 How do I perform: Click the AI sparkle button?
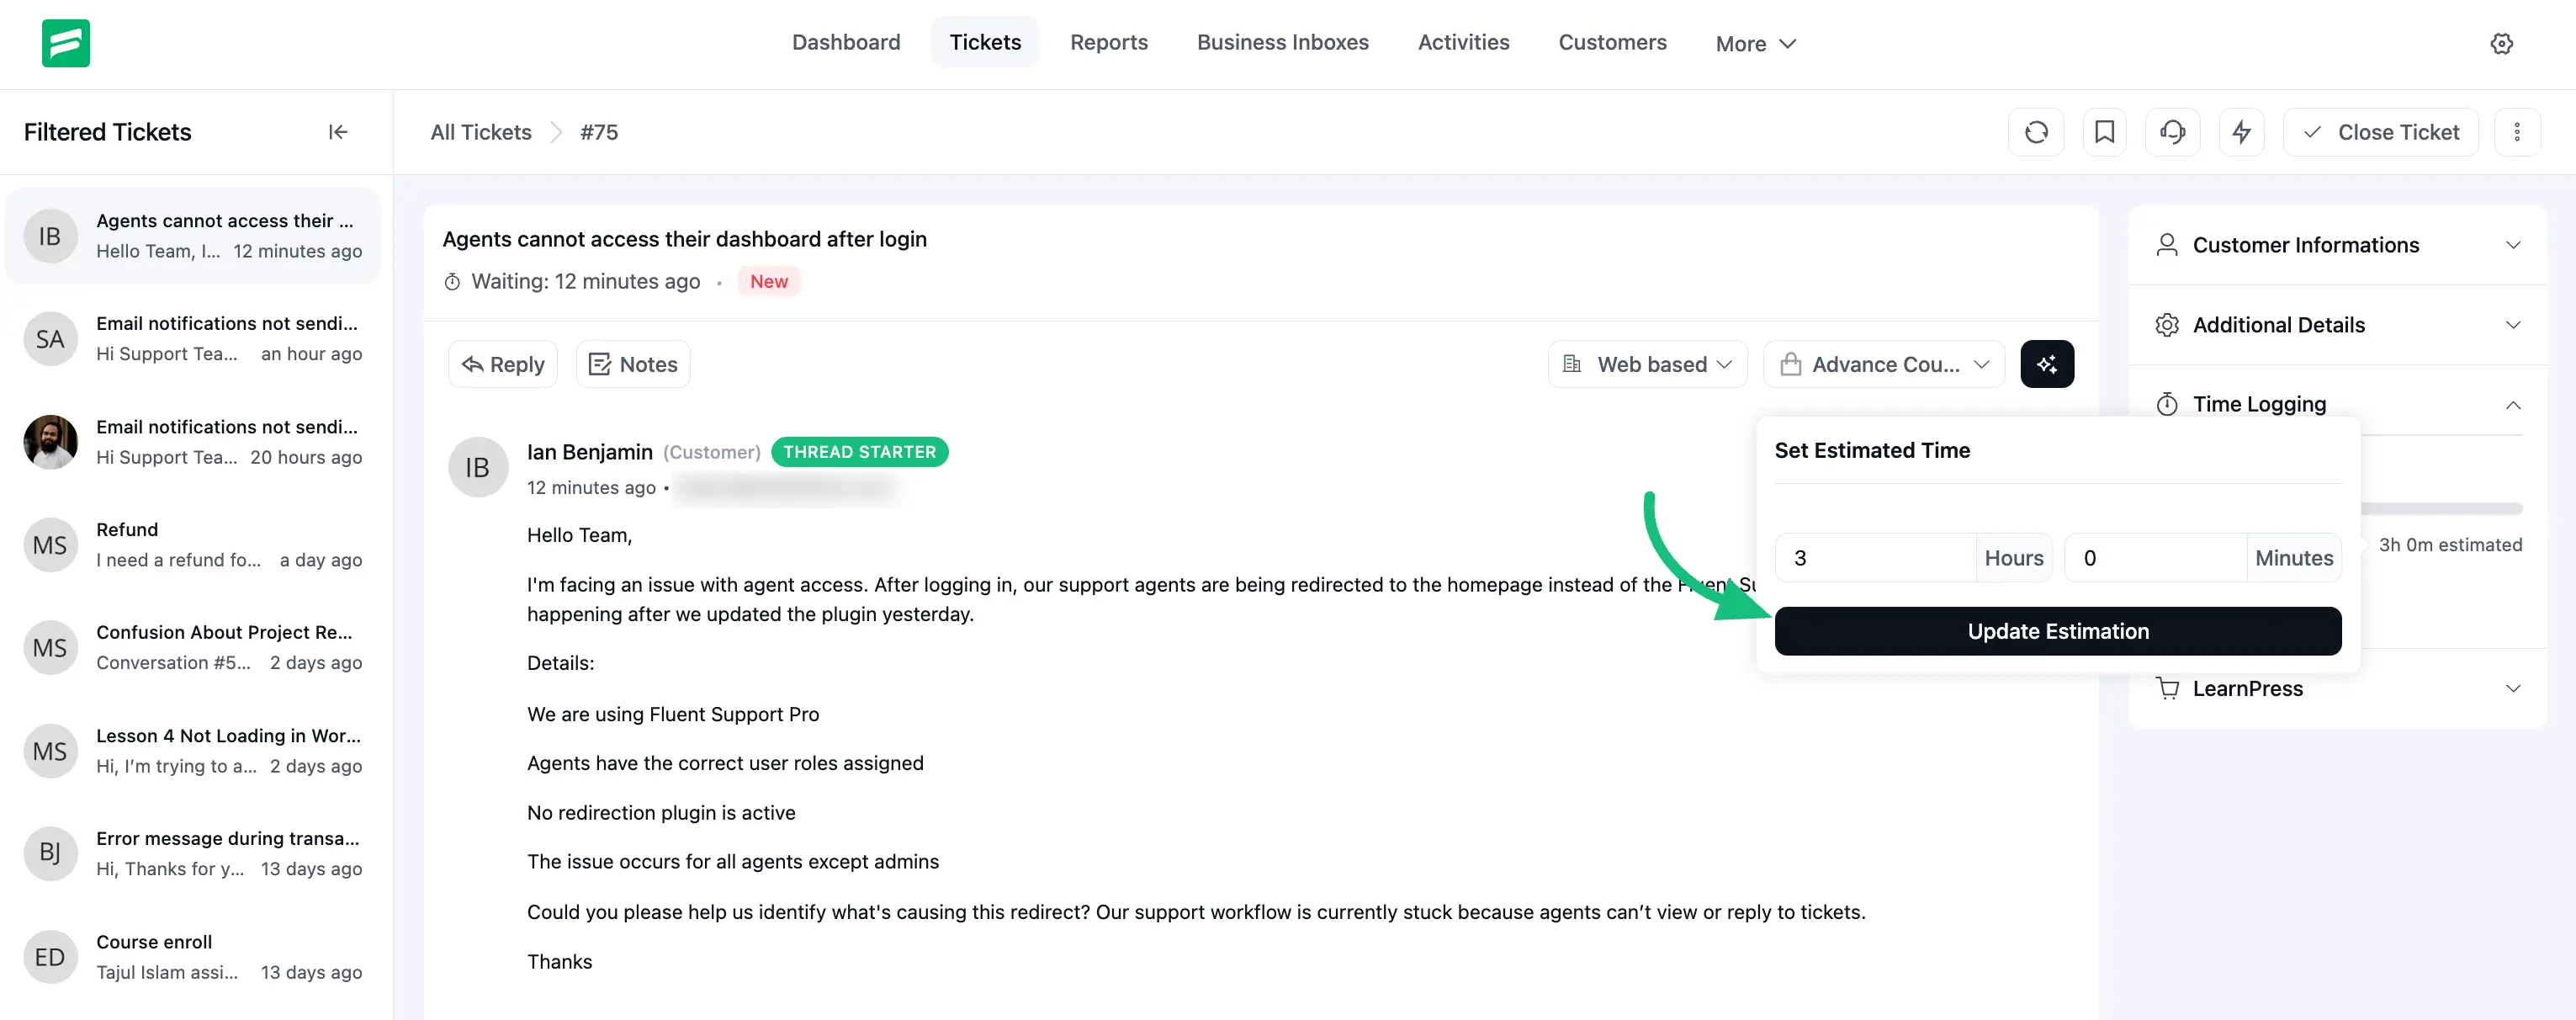2046,364
